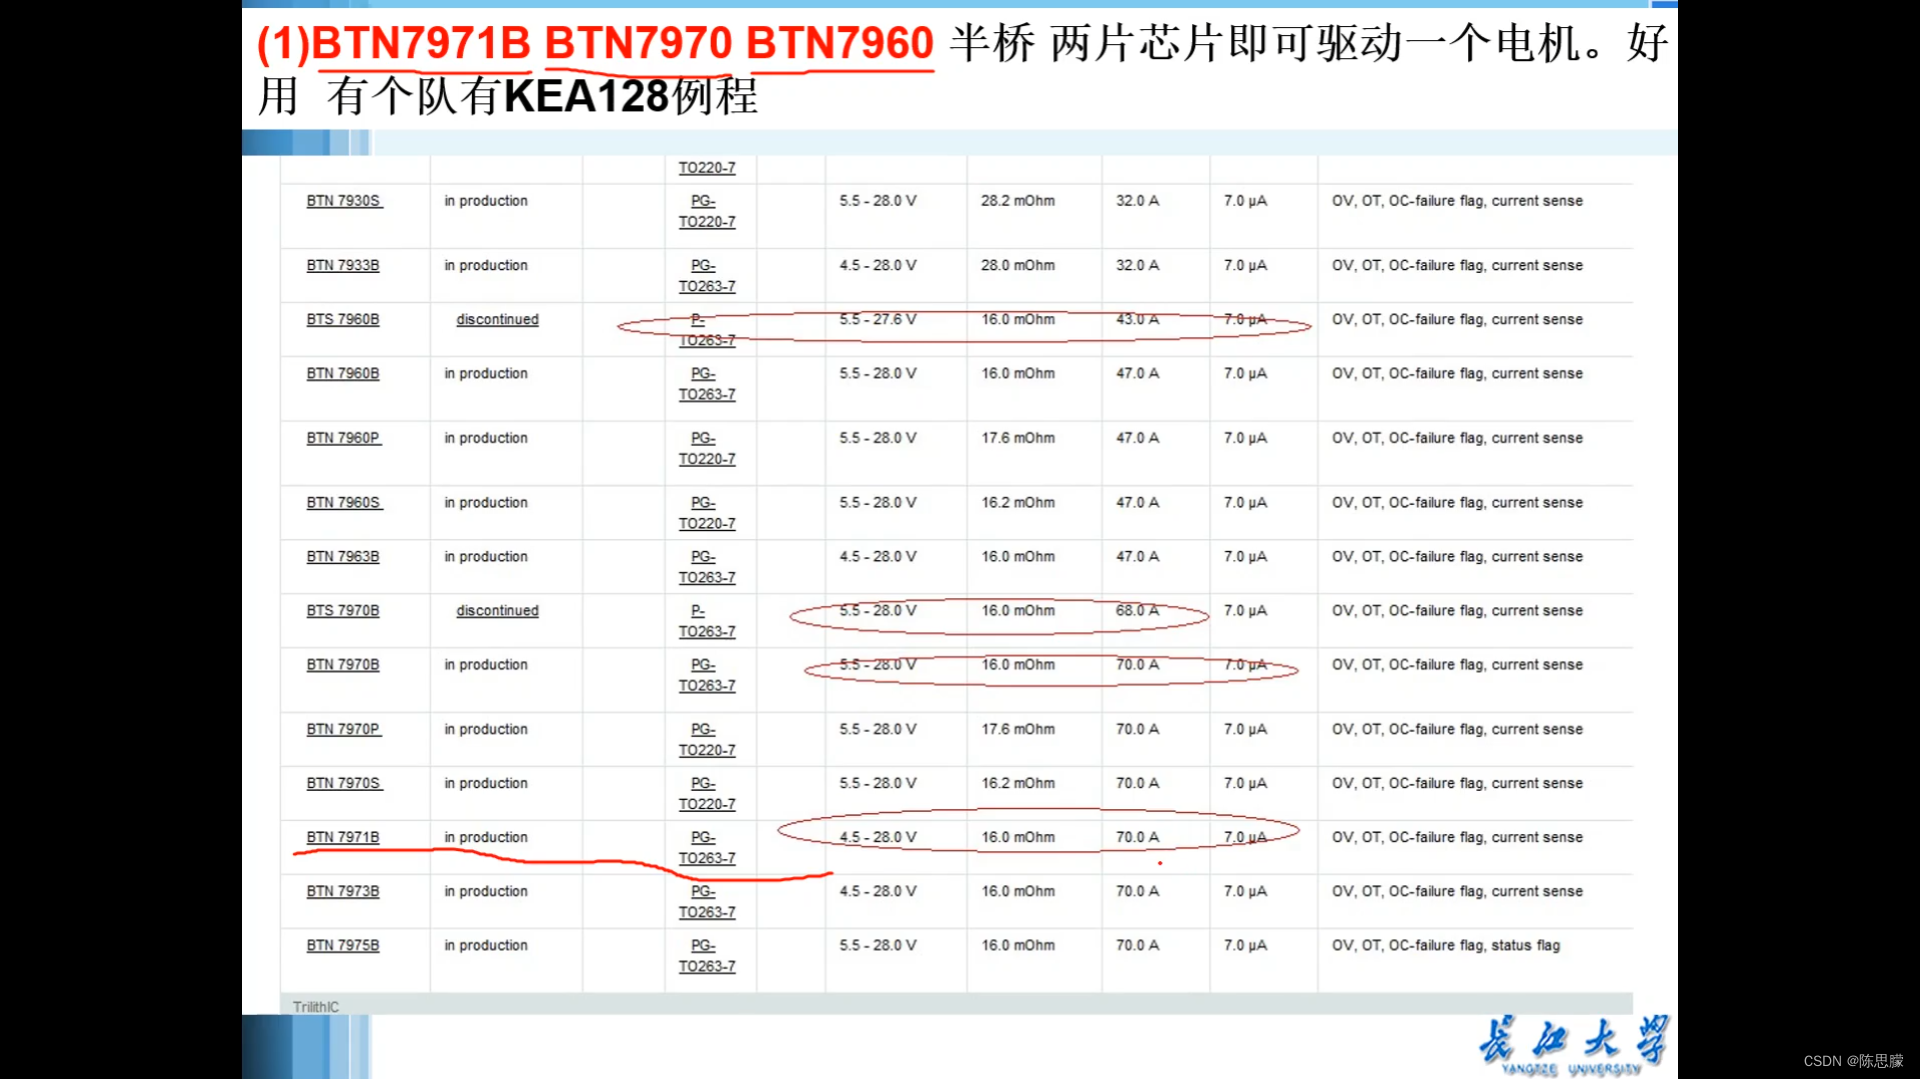Open PG-TO220-7 package link for BTN 7970S
Image resolution: width=1920 pixels, height=1079 pixels.
707,794
